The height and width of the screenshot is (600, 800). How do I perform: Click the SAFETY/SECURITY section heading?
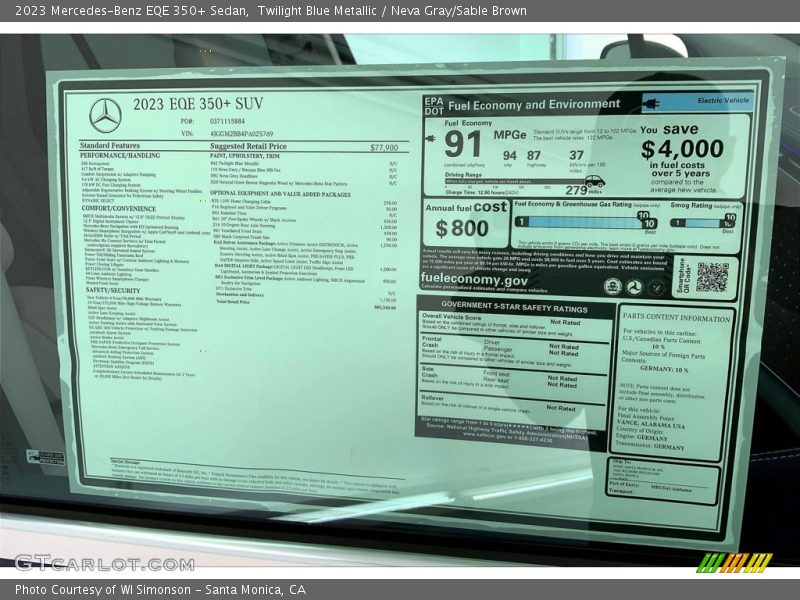tap(113, 290)
